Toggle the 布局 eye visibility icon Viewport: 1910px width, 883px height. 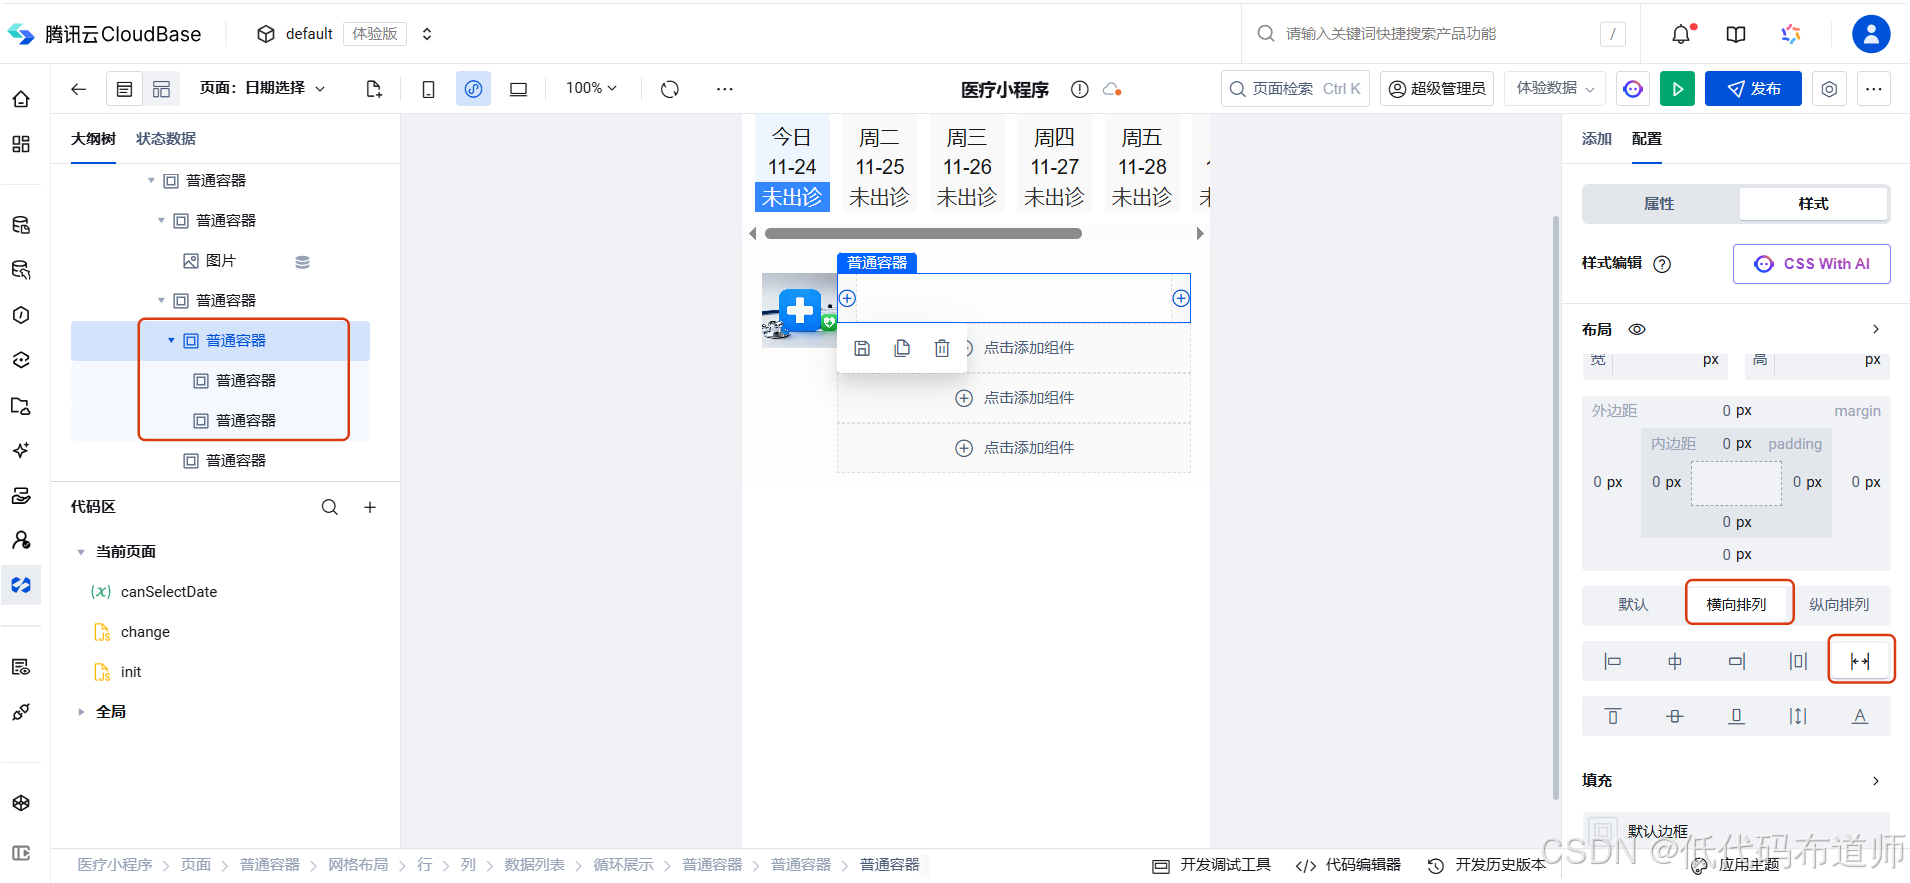tap(1637, 329)
